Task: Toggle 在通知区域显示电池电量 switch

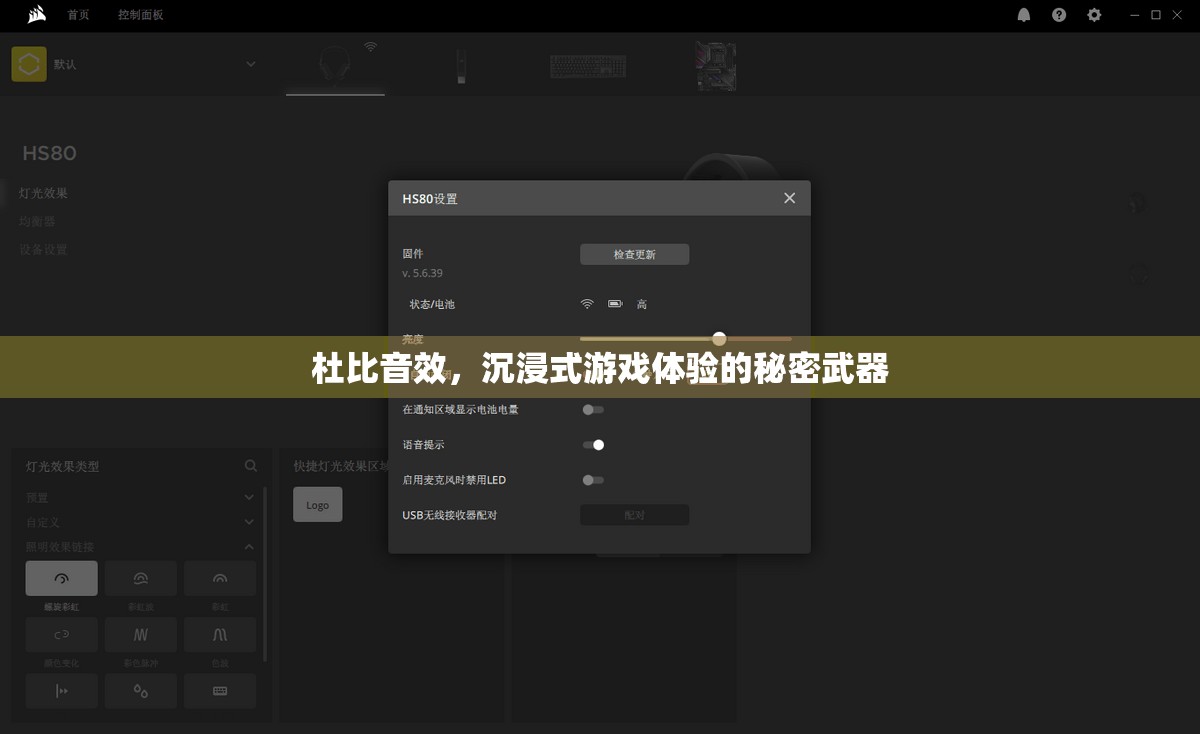Action: (x=593, y=409)
